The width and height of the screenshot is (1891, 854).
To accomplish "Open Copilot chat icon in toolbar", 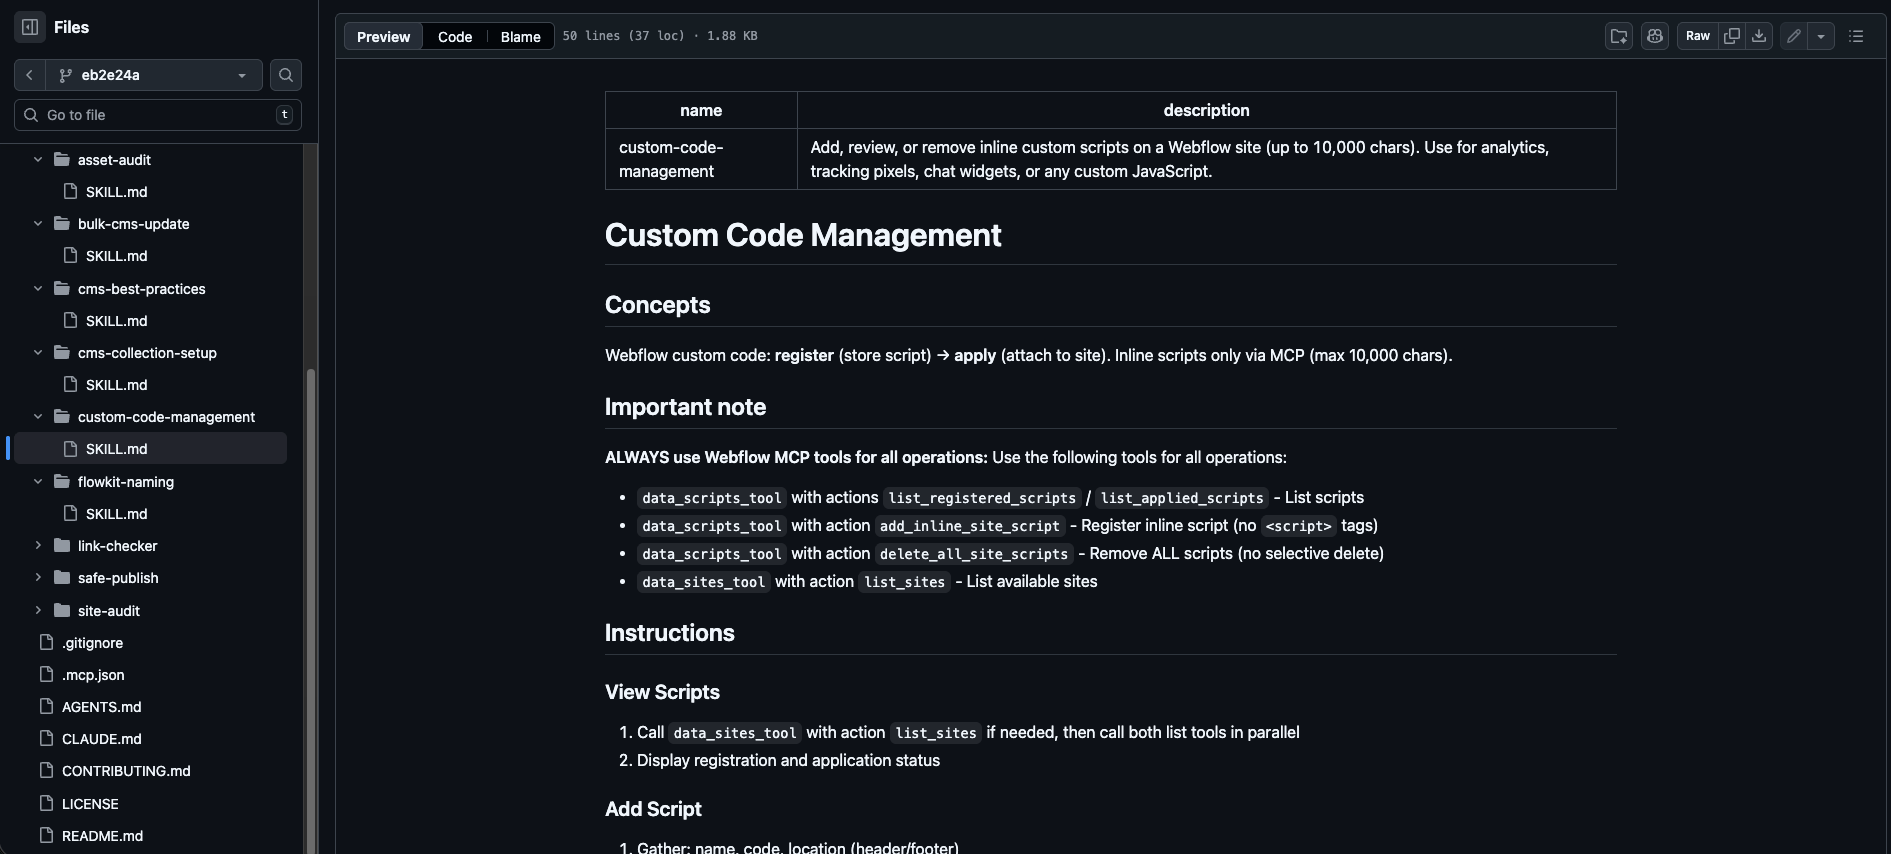I will pyautogui.click(x=1655, y=36).
